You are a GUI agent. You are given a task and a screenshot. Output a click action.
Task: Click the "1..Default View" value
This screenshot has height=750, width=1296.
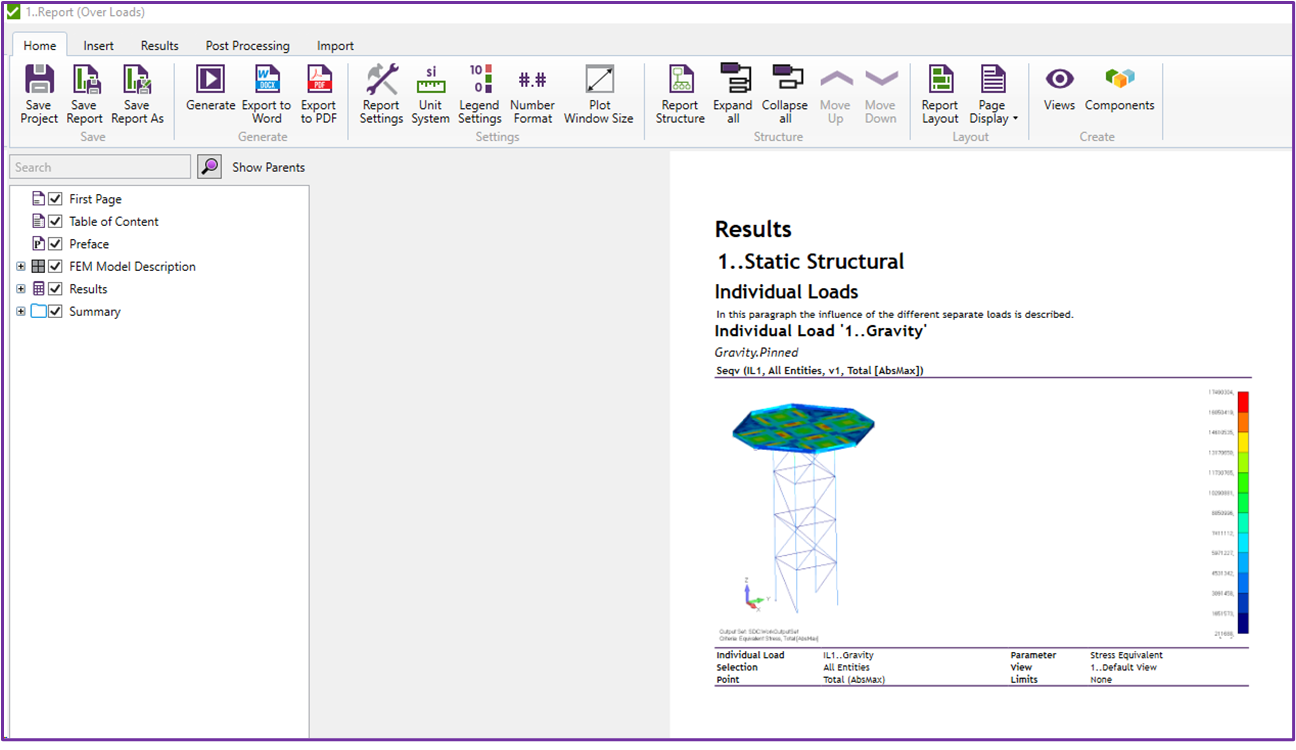[1125, 668]
